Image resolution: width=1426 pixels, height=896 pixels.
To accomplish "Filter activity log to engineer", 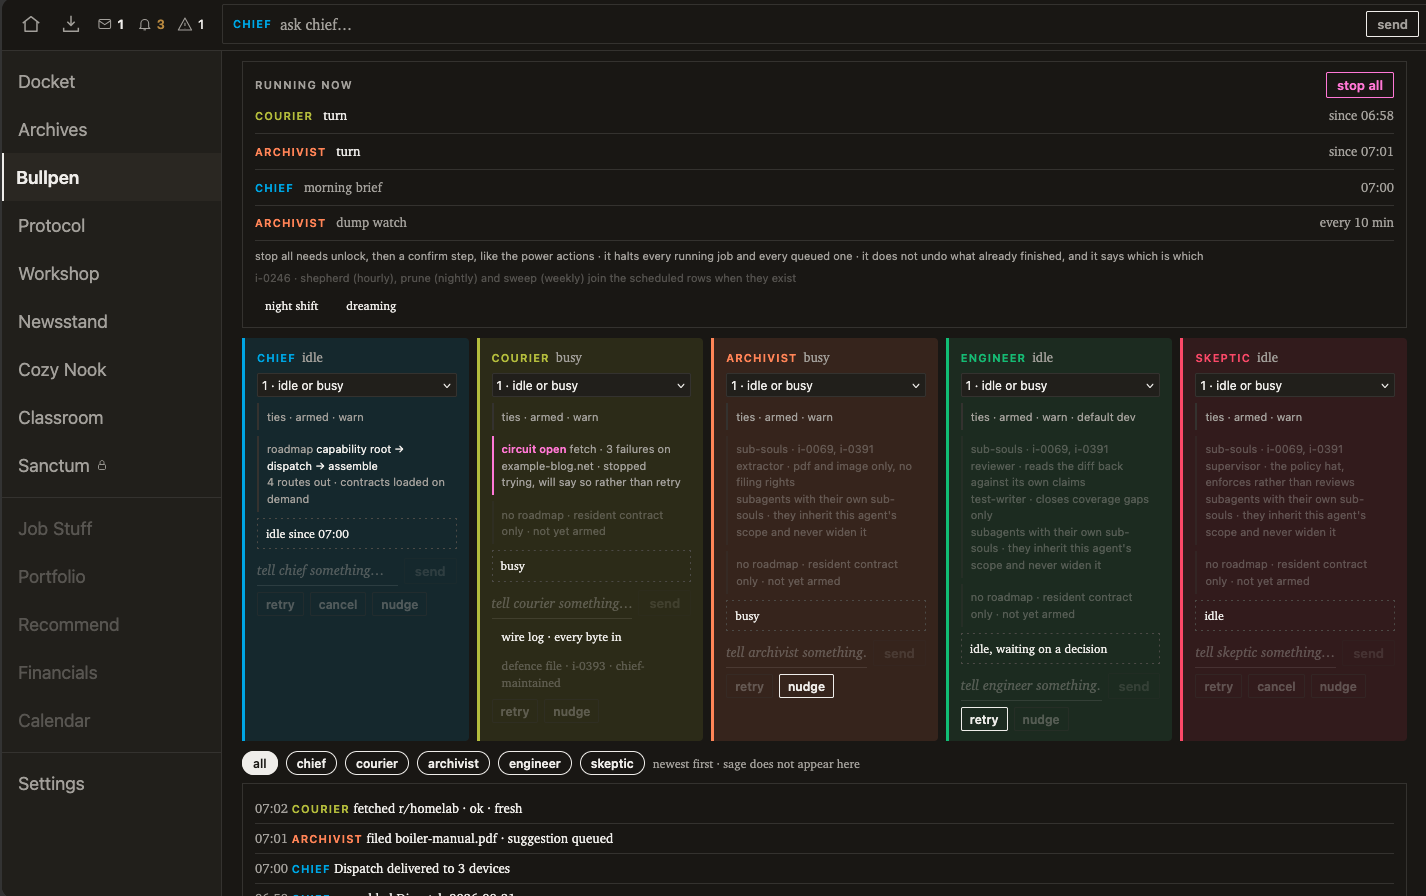I will pos(534,763).
